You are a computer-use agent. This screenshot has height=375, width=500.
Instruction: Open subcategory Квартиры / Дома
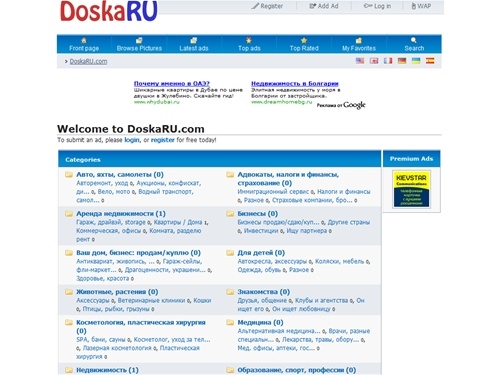pos(178,222)
